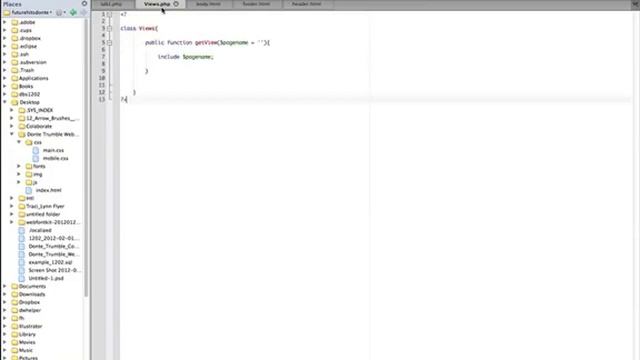Viewport: 640px width, 360px height.
Task: Open the Views.php editor tab
Action: click(x=157, y=4)
